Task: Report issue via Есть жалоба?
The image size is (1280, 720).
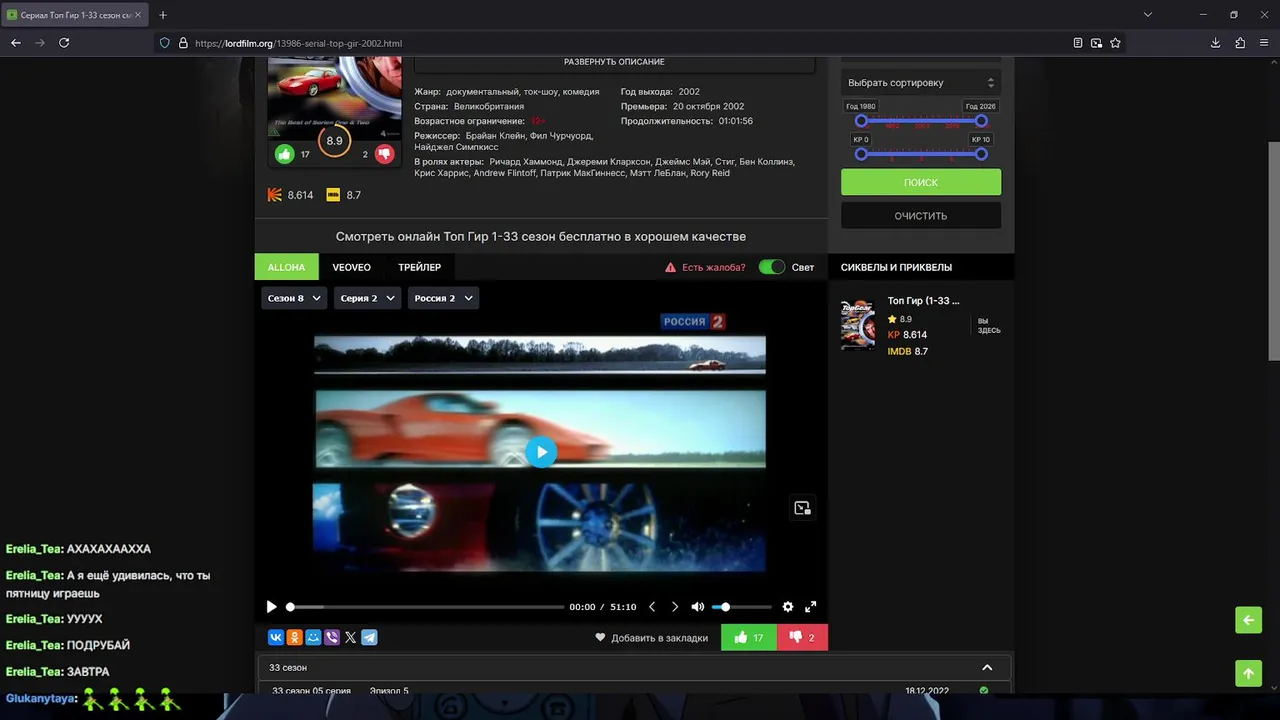Action: (705, 267)
